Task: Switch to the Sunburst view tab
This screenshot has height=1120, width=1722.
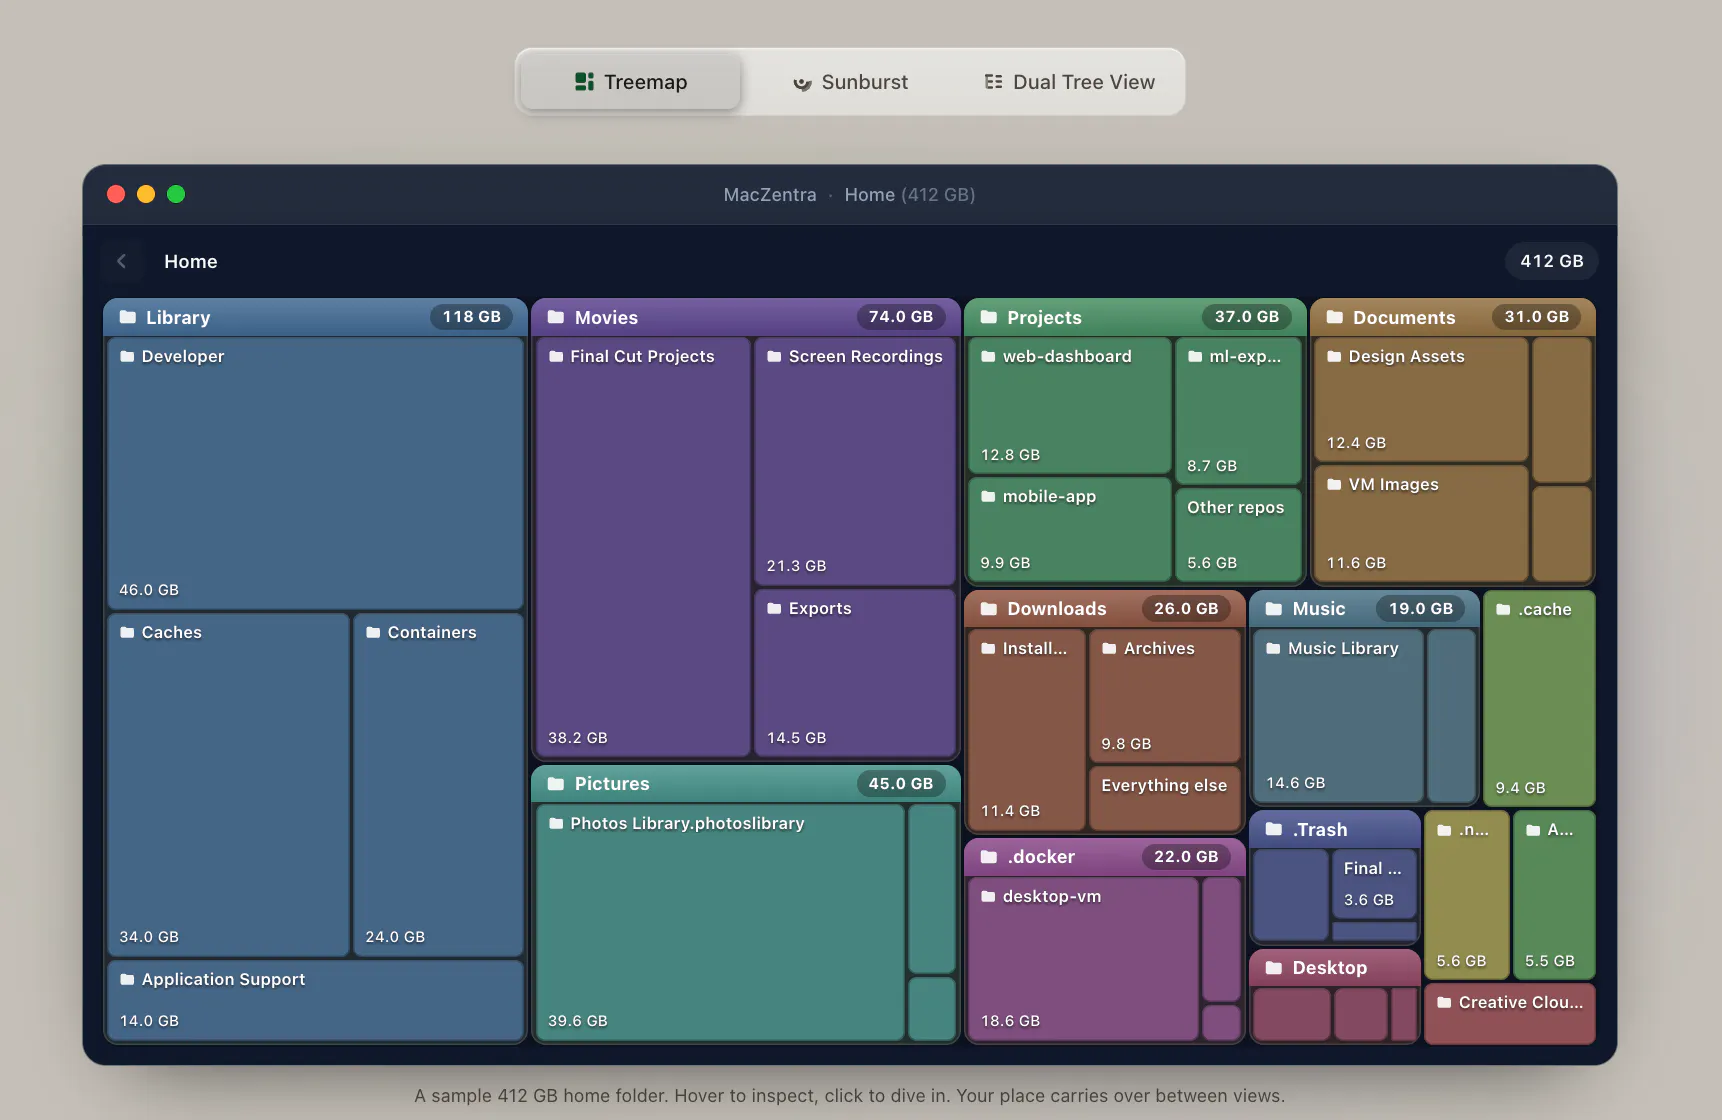Action: 850,82
